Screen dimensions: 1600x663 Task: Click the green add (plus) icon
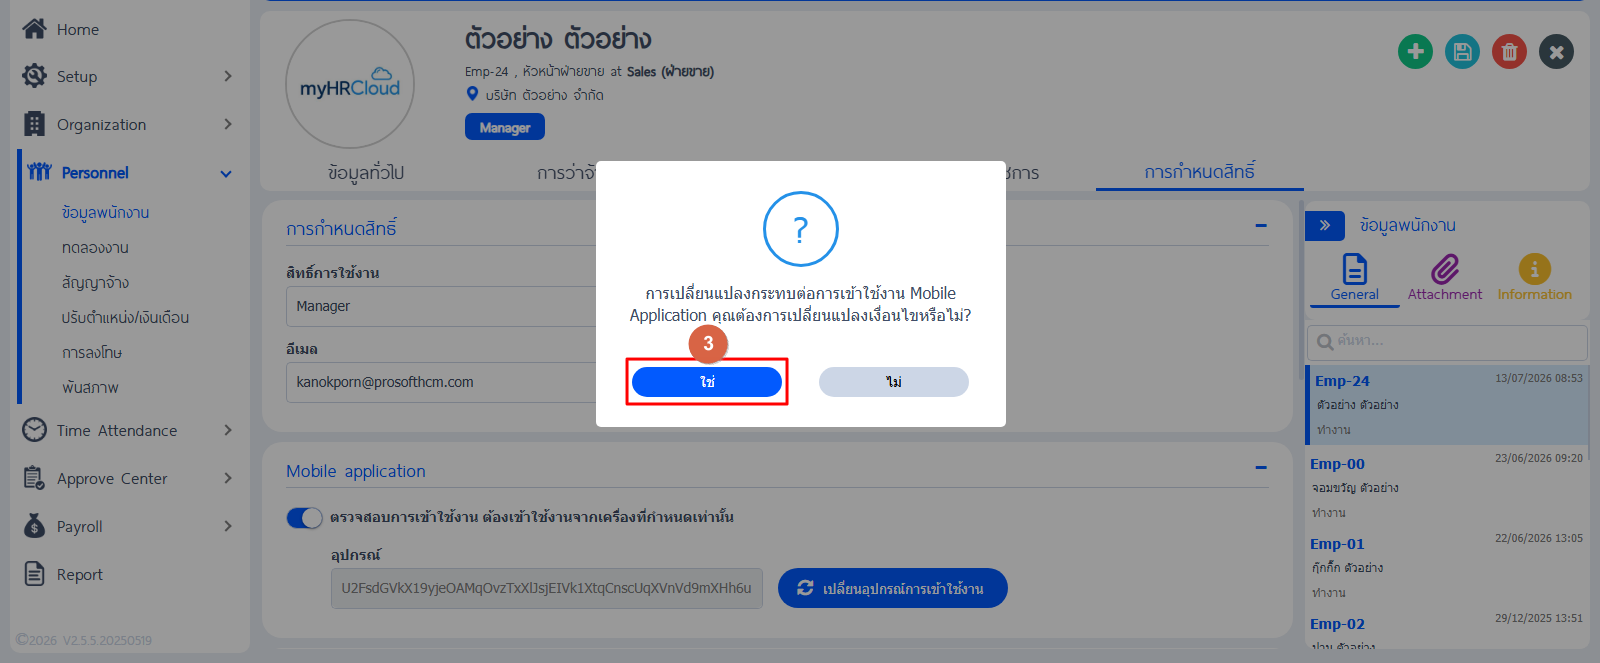click(x=1415, y=51)
